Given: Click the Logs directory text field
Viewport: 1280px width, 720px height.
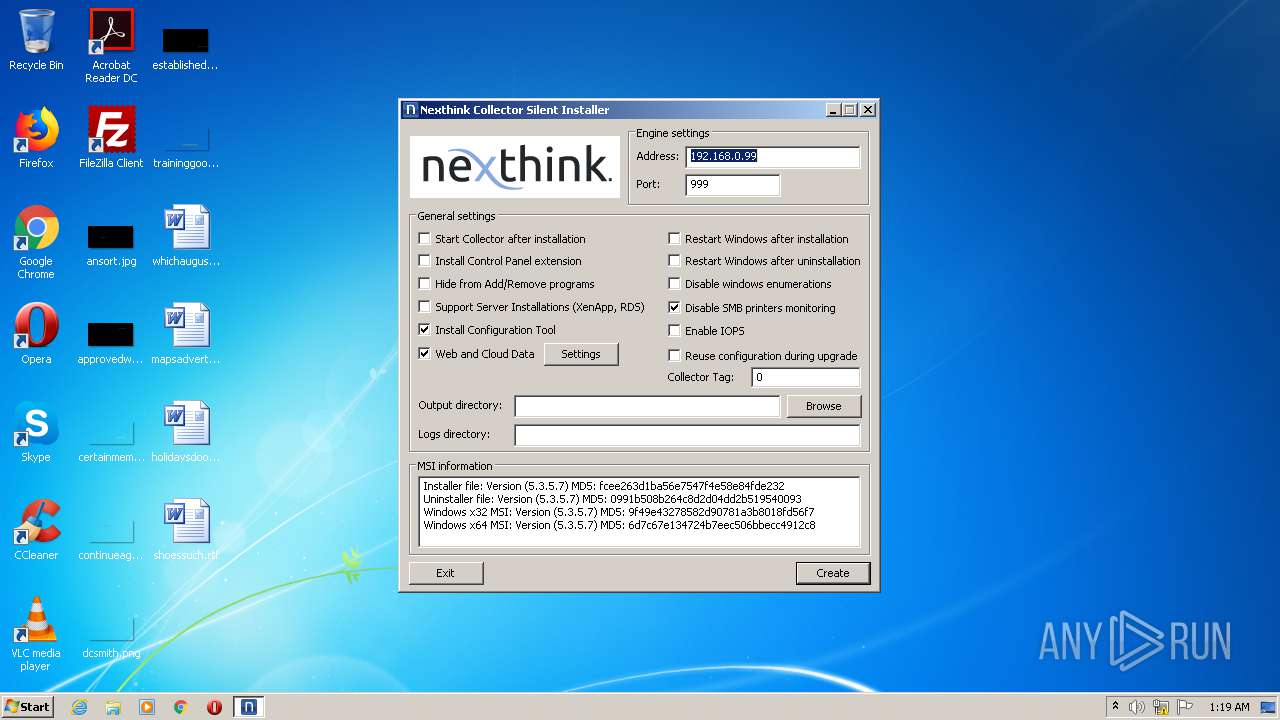Looking at the screenshot, I should tap(687, 435).
